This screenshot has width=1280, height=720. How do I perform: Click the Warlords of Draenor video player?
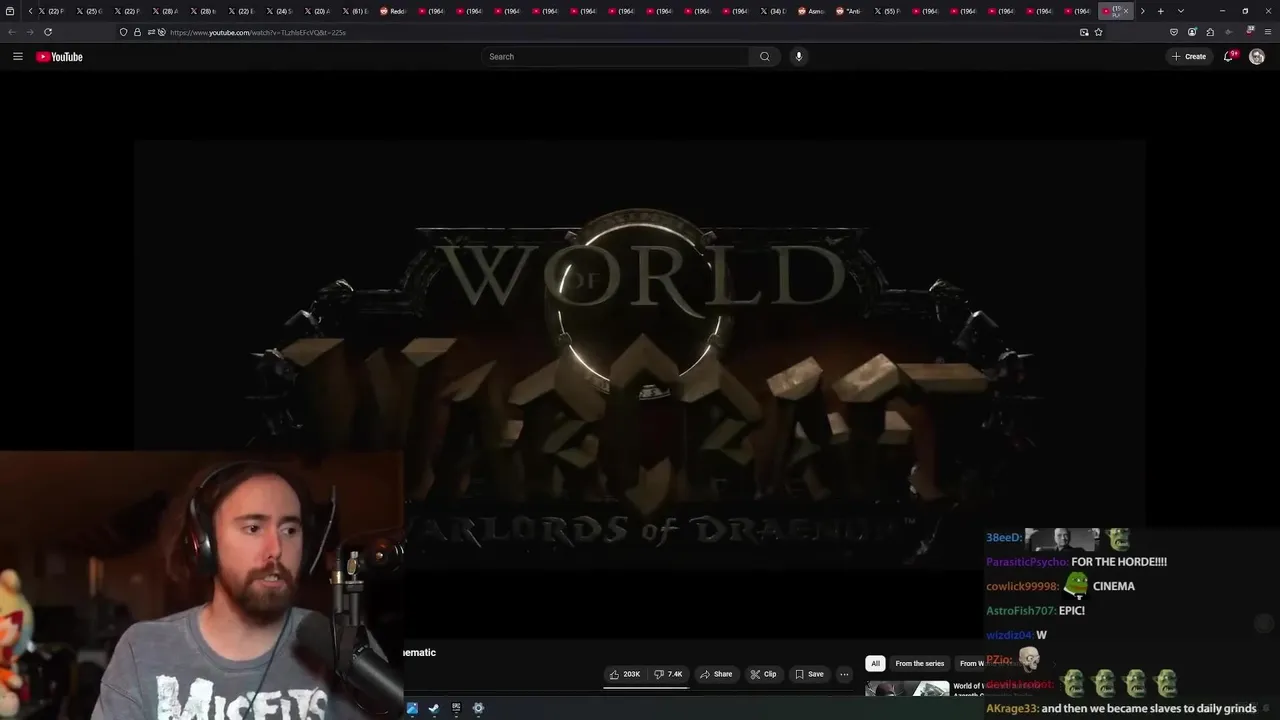coord(640,355)
